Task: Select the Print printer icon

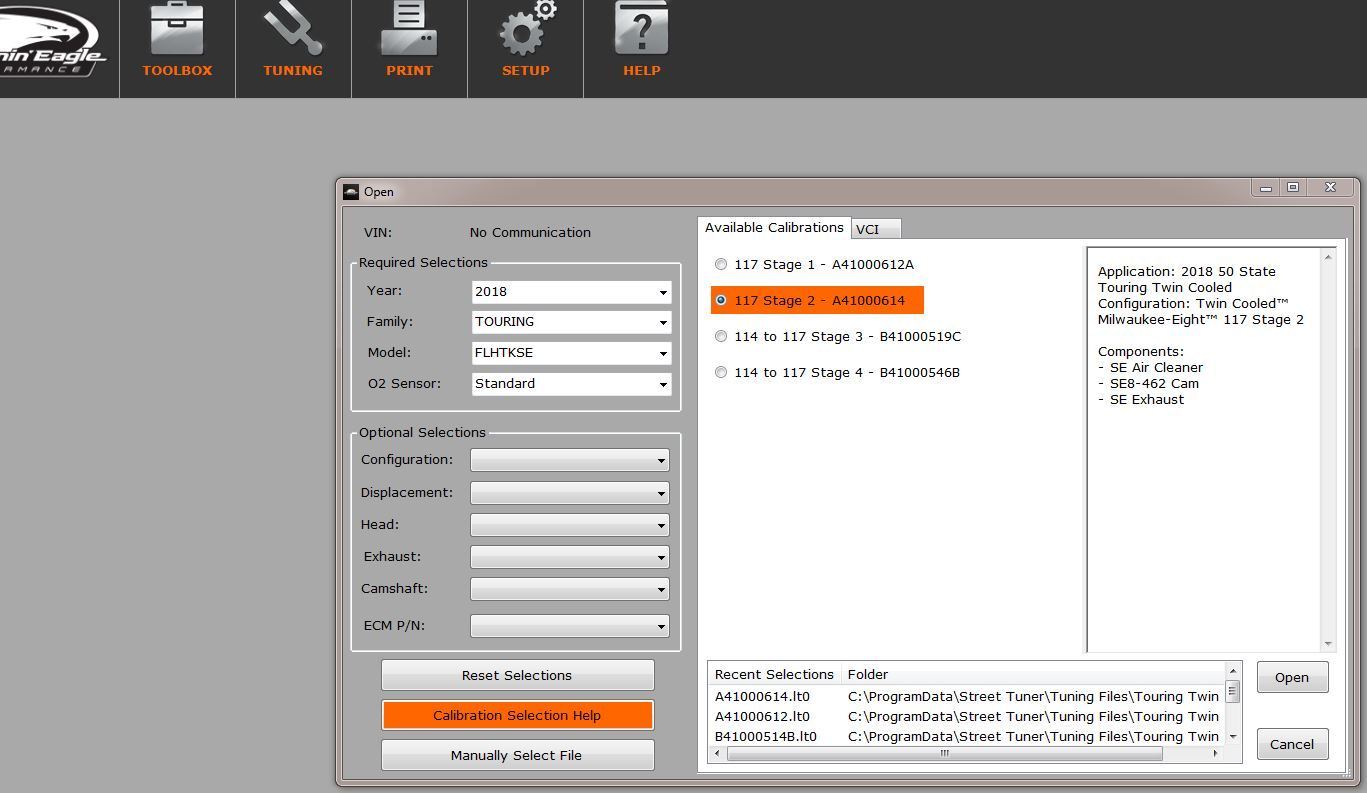Action: point(409,32)
